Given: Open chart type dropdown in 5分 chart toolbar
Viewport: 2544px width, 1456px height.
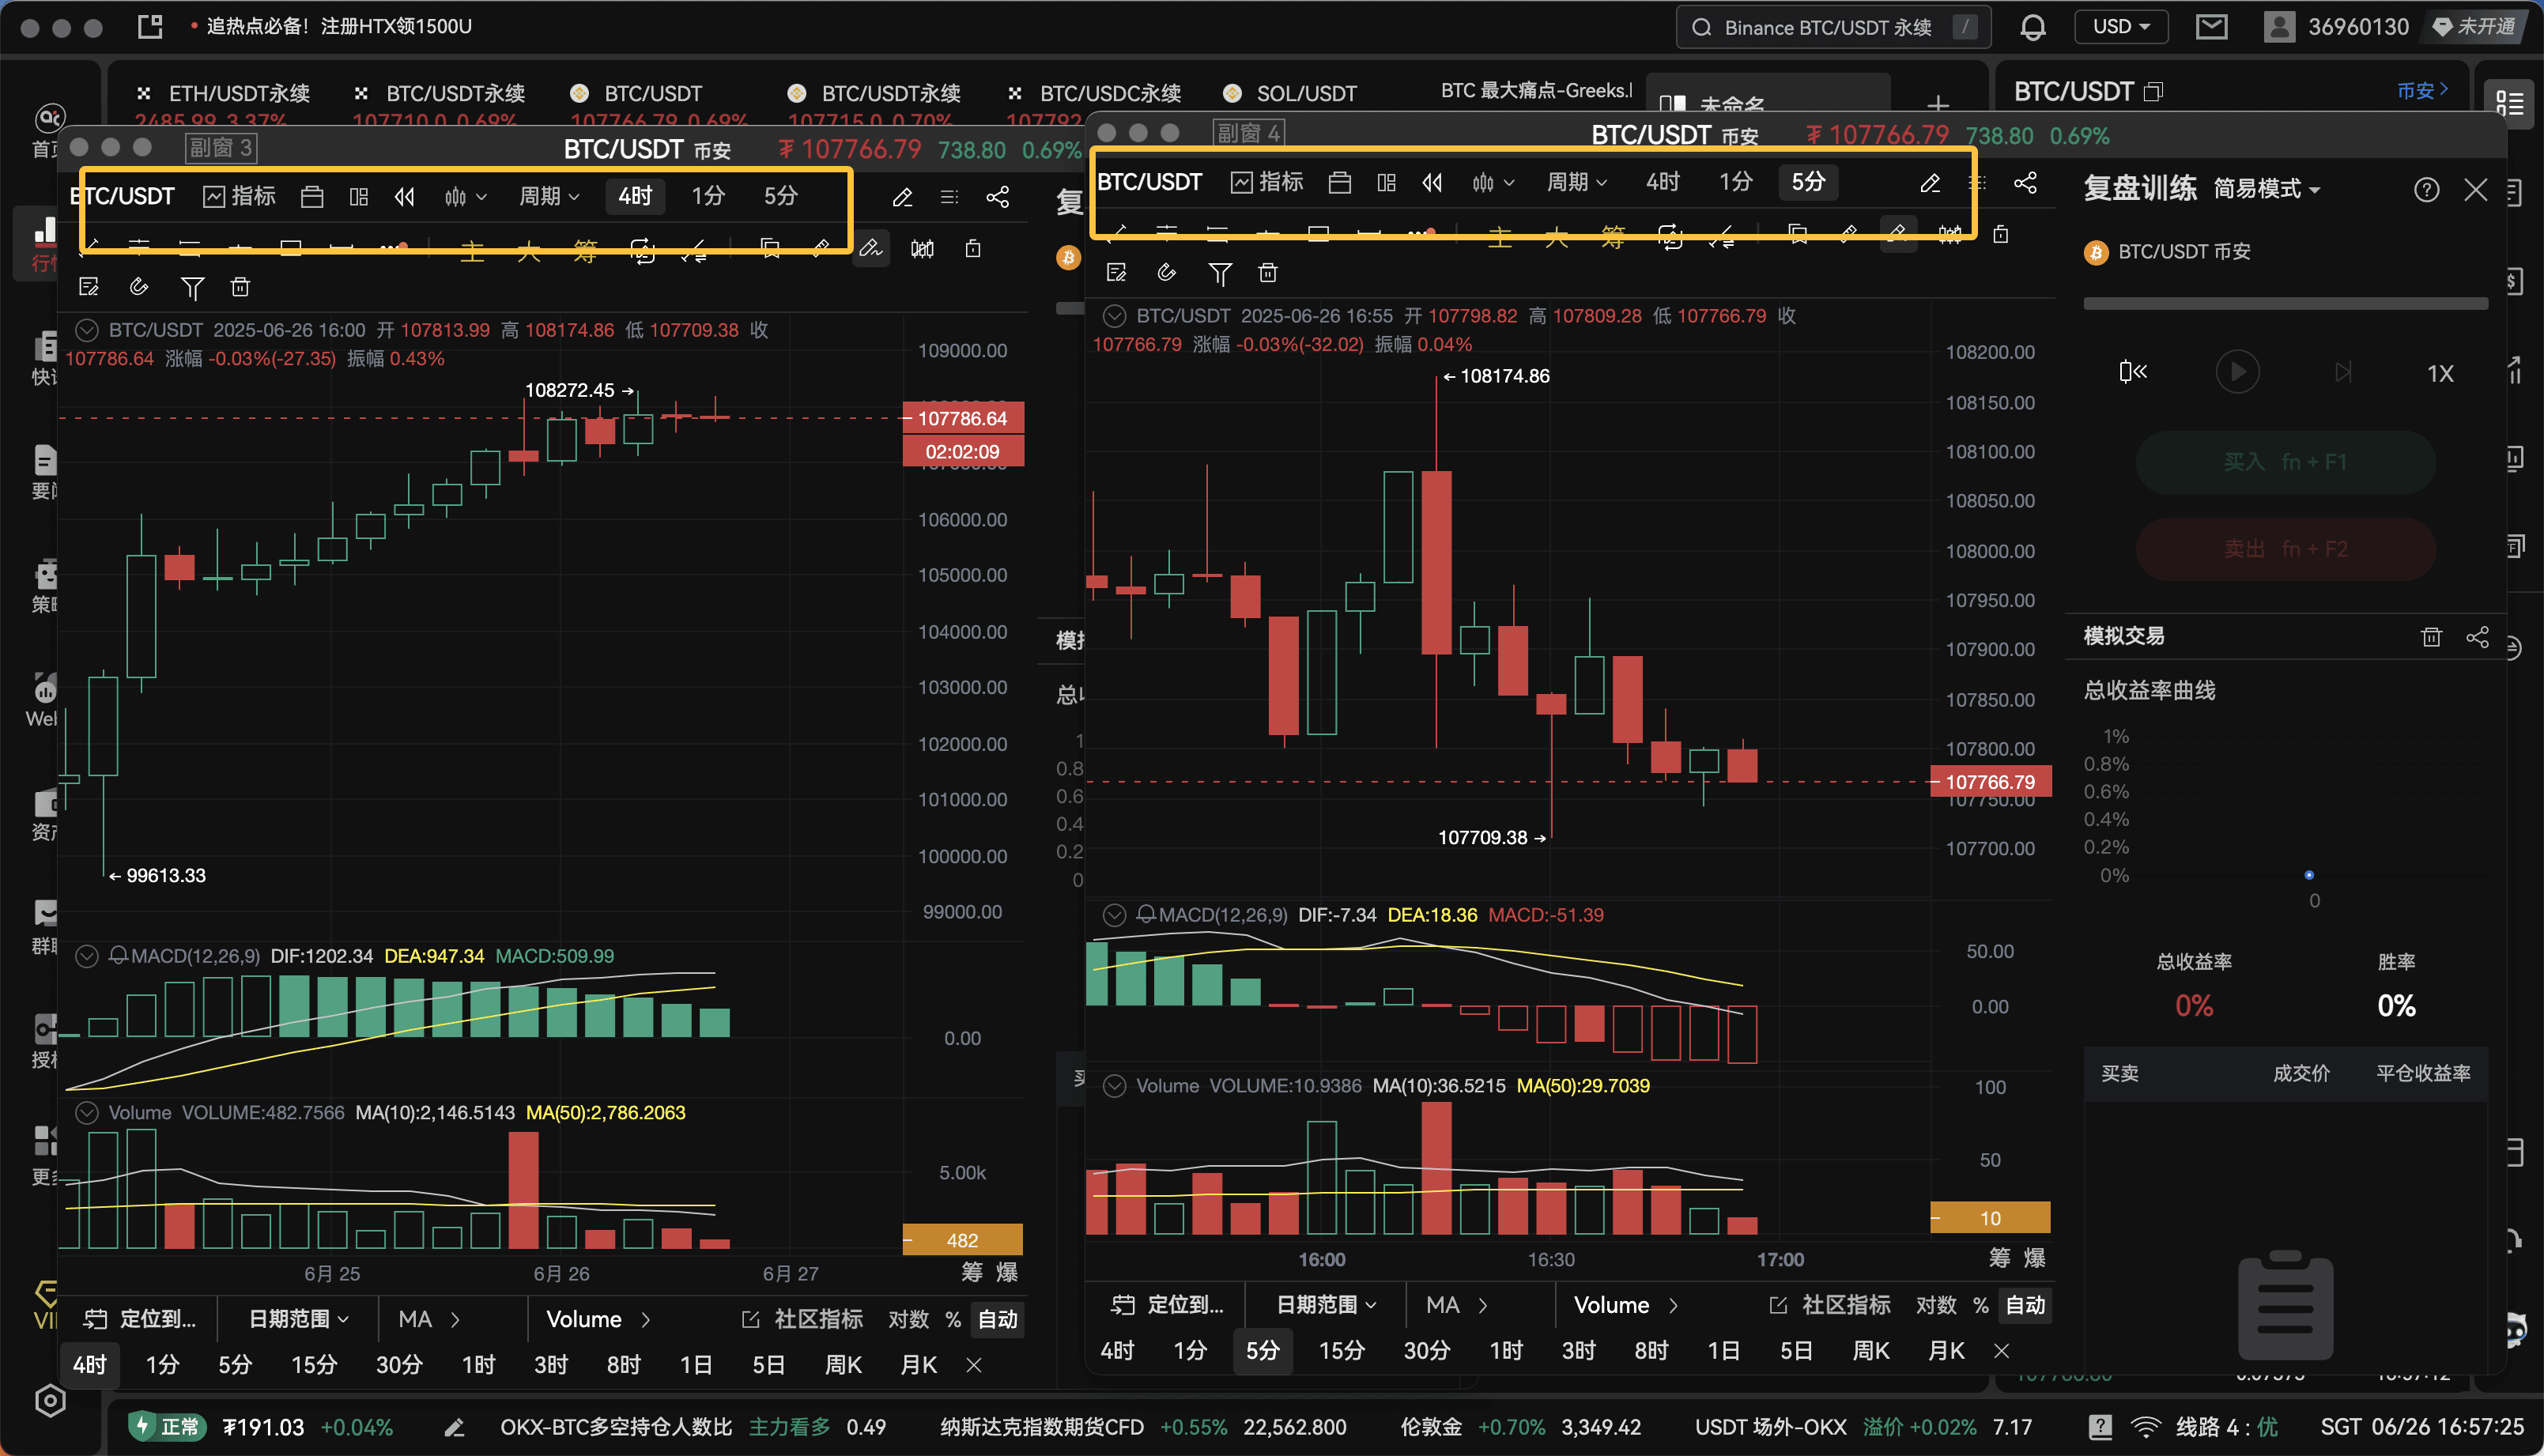Looking at the screenshot, I should tap(1494, 182).
